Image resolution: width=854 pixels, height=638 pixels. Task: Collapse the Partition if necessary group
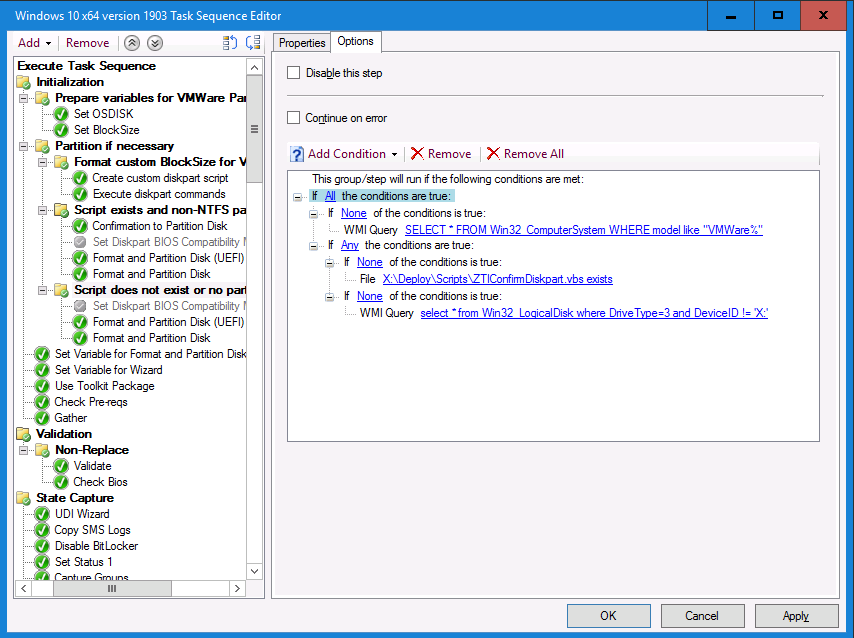click(23, 147)
